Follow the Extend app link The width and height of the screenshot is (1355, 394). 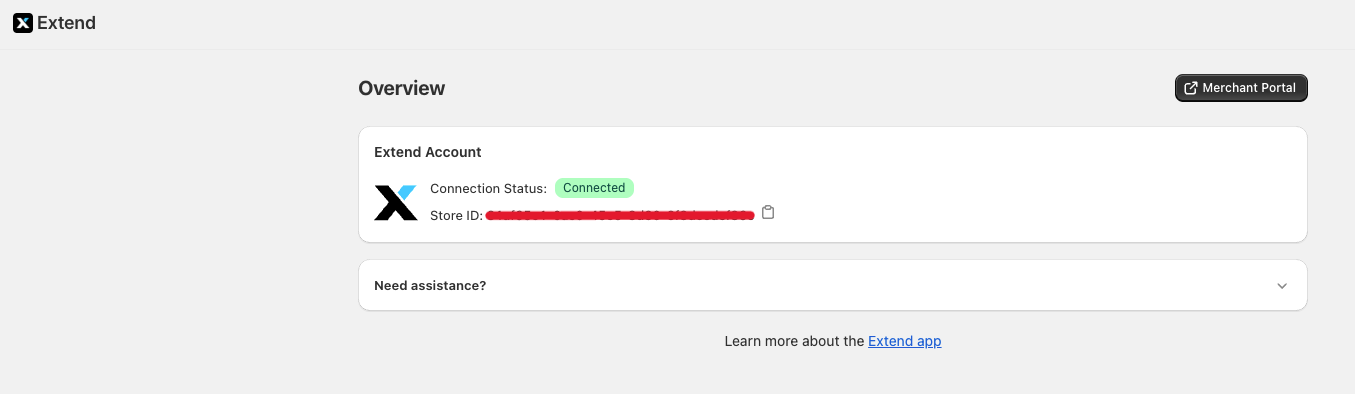pos(904,341)
